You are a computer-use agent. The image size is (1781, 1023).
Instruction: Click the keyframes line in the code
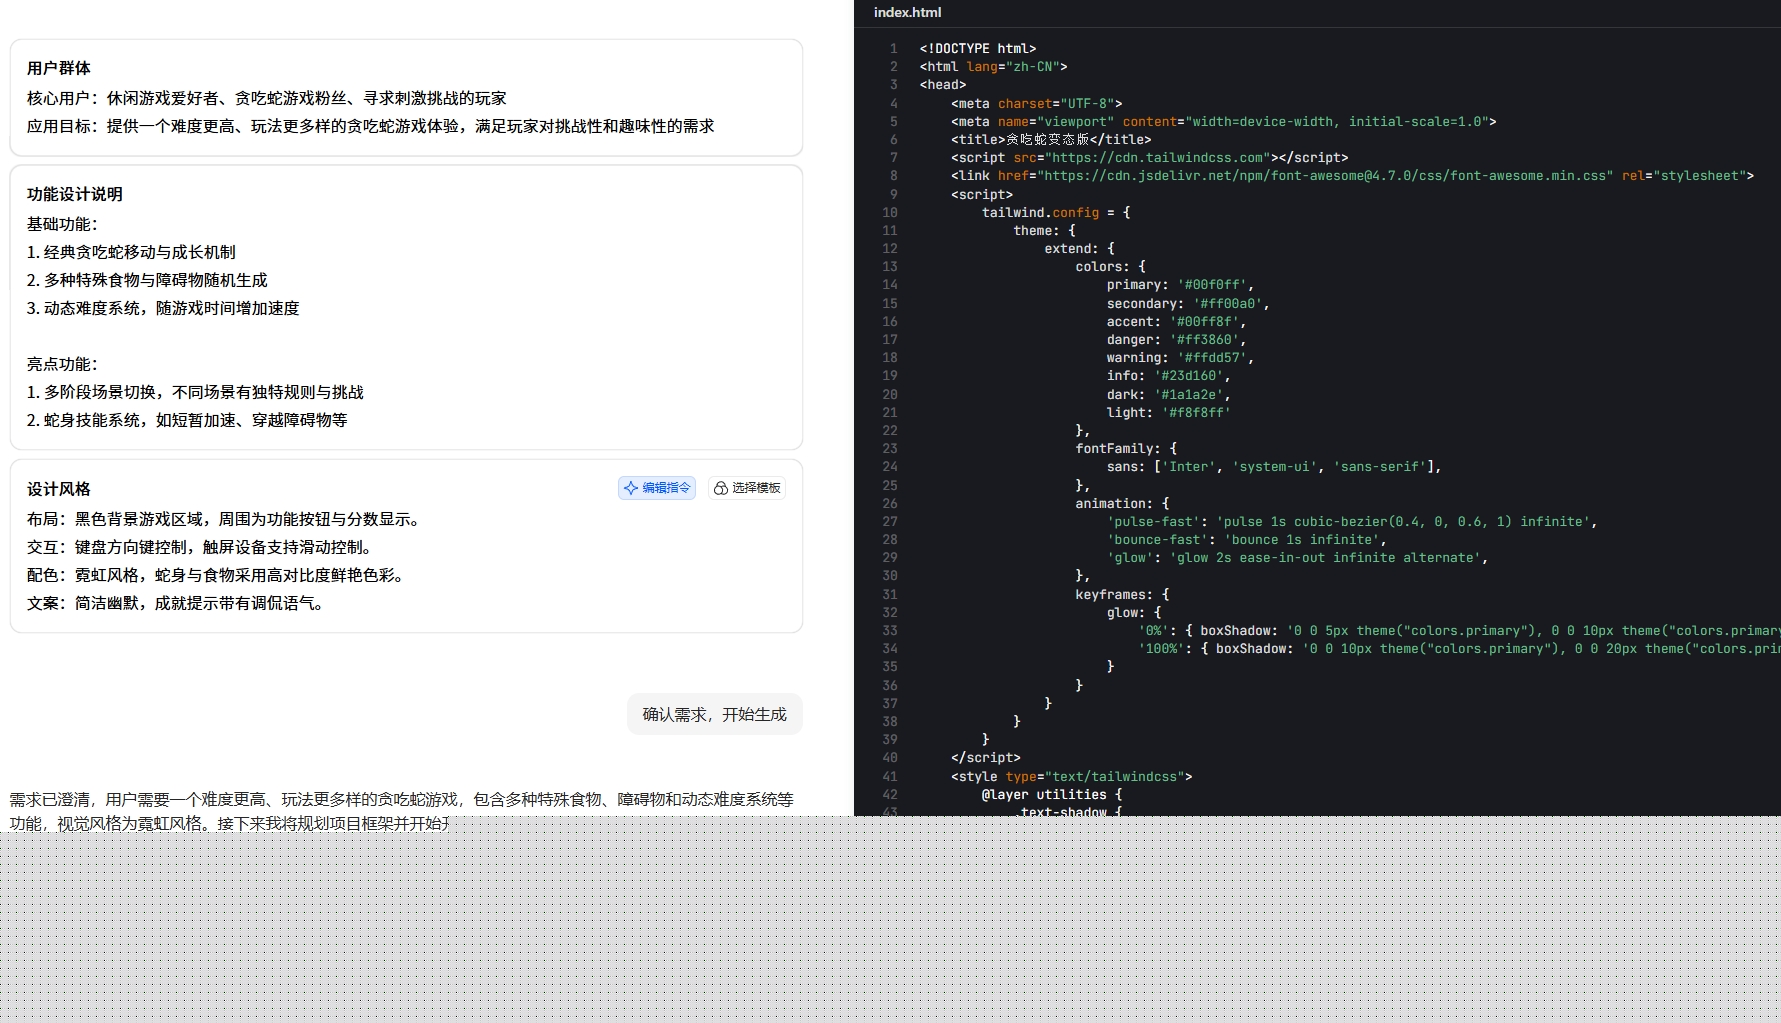tap(1121, 594)
